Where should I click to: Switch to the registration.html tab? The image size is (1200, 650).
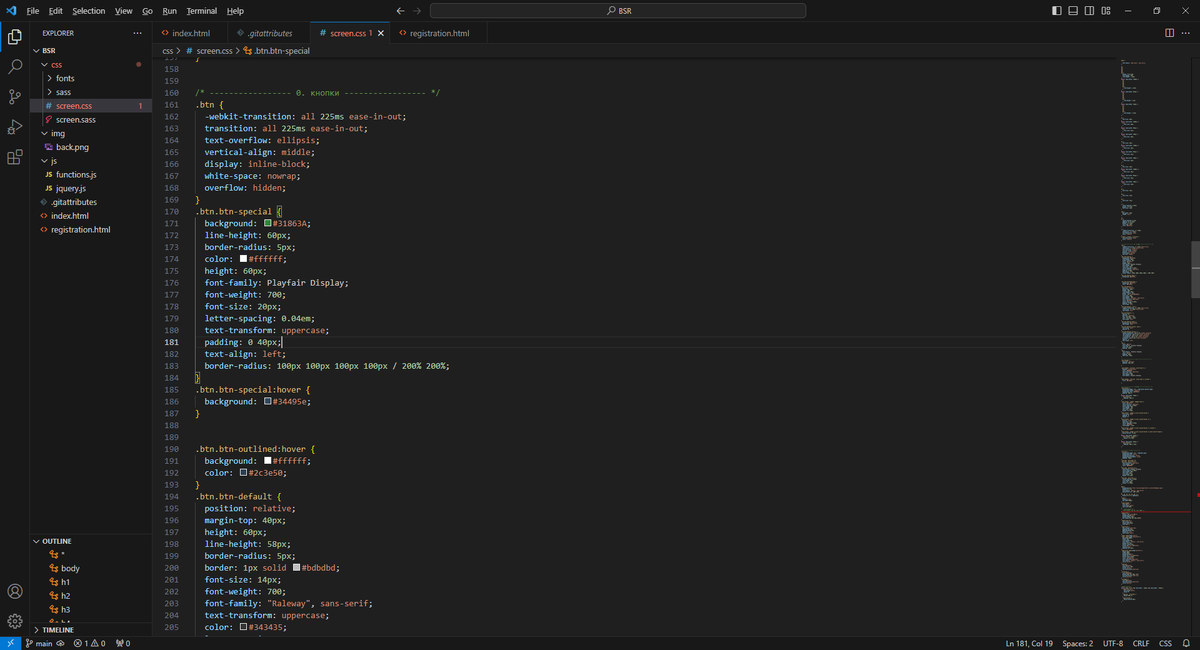point(439,33)
